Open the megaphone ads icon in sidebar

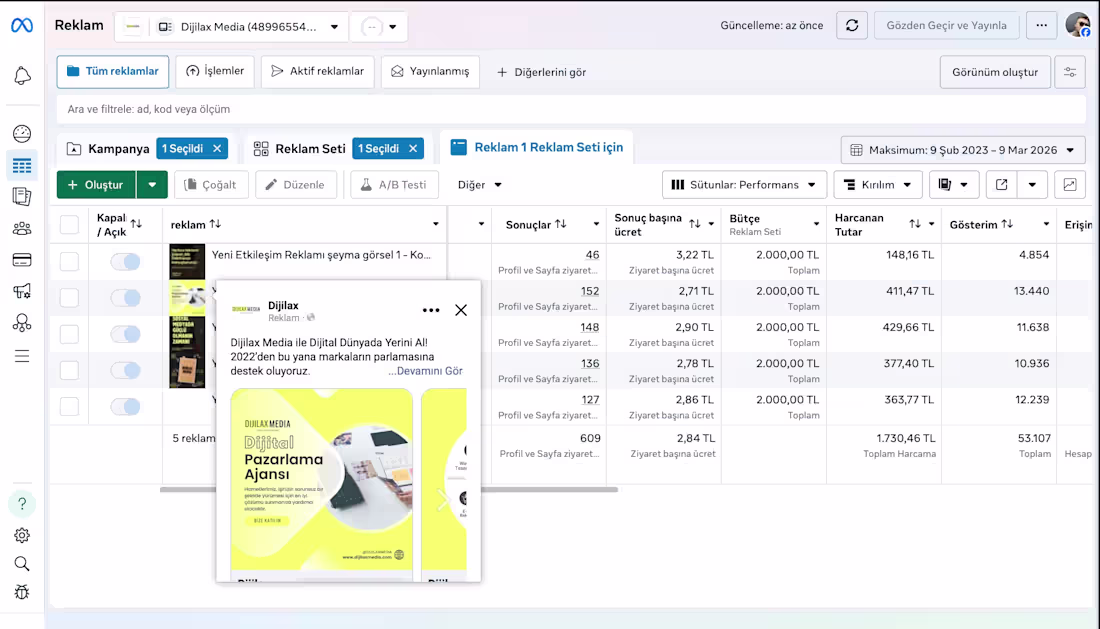tap(22, 291)
